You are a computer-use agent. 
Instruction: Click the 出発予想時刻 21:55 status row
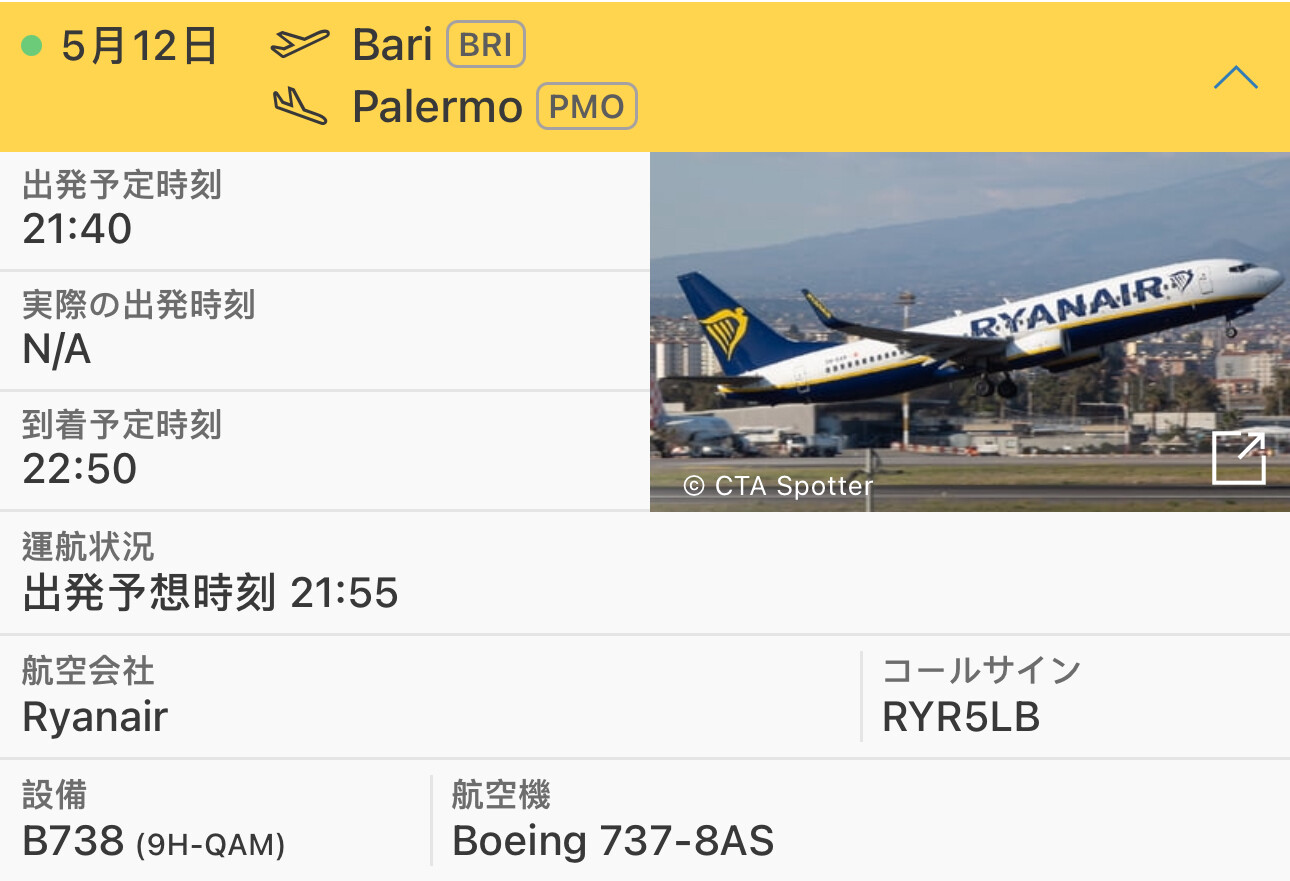pyautogui.click(x=645, y=573)
